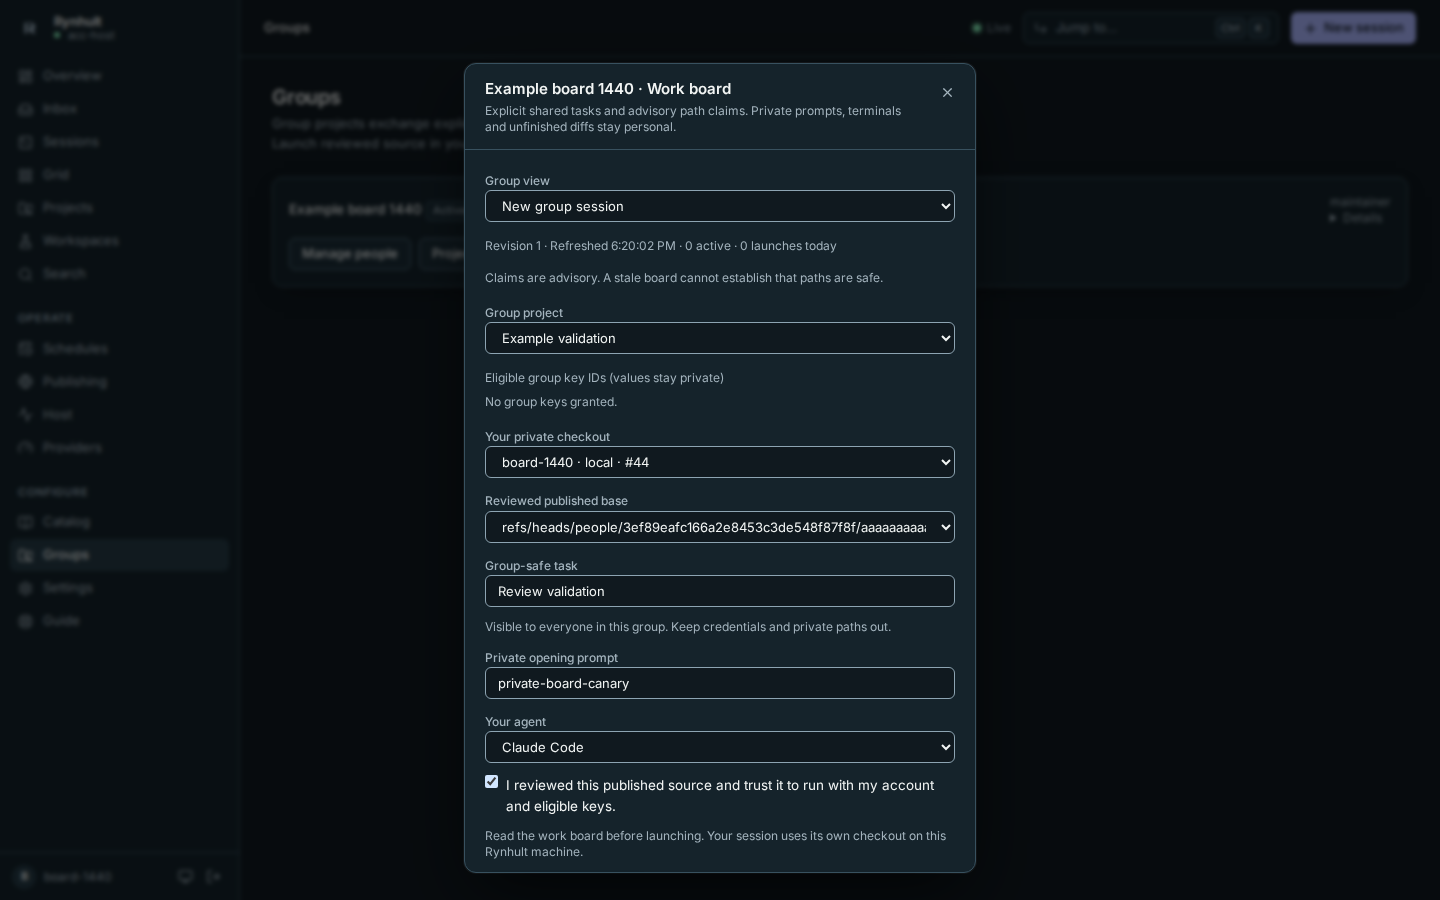Click the "Claims are advisory" notice text
Image resolution: width=1440 pixels, height=900 pixels.
[x=684, y=278]
